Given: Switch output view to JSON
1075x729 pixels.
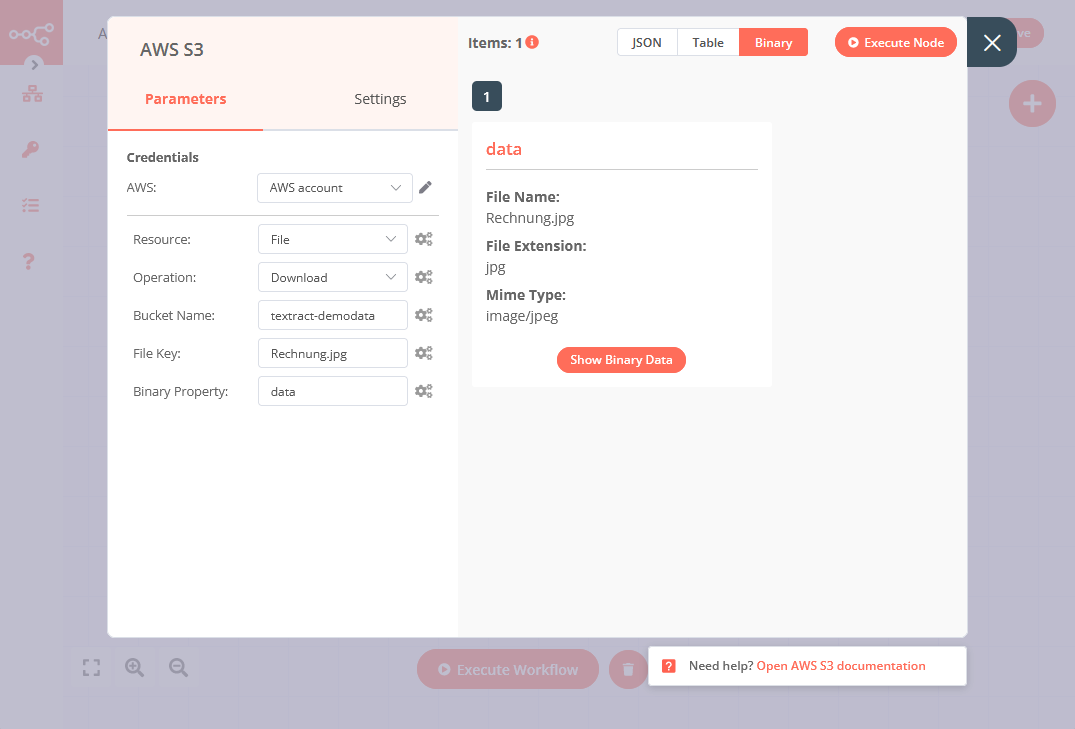Looking at the screenshot, I should (647, 43).
